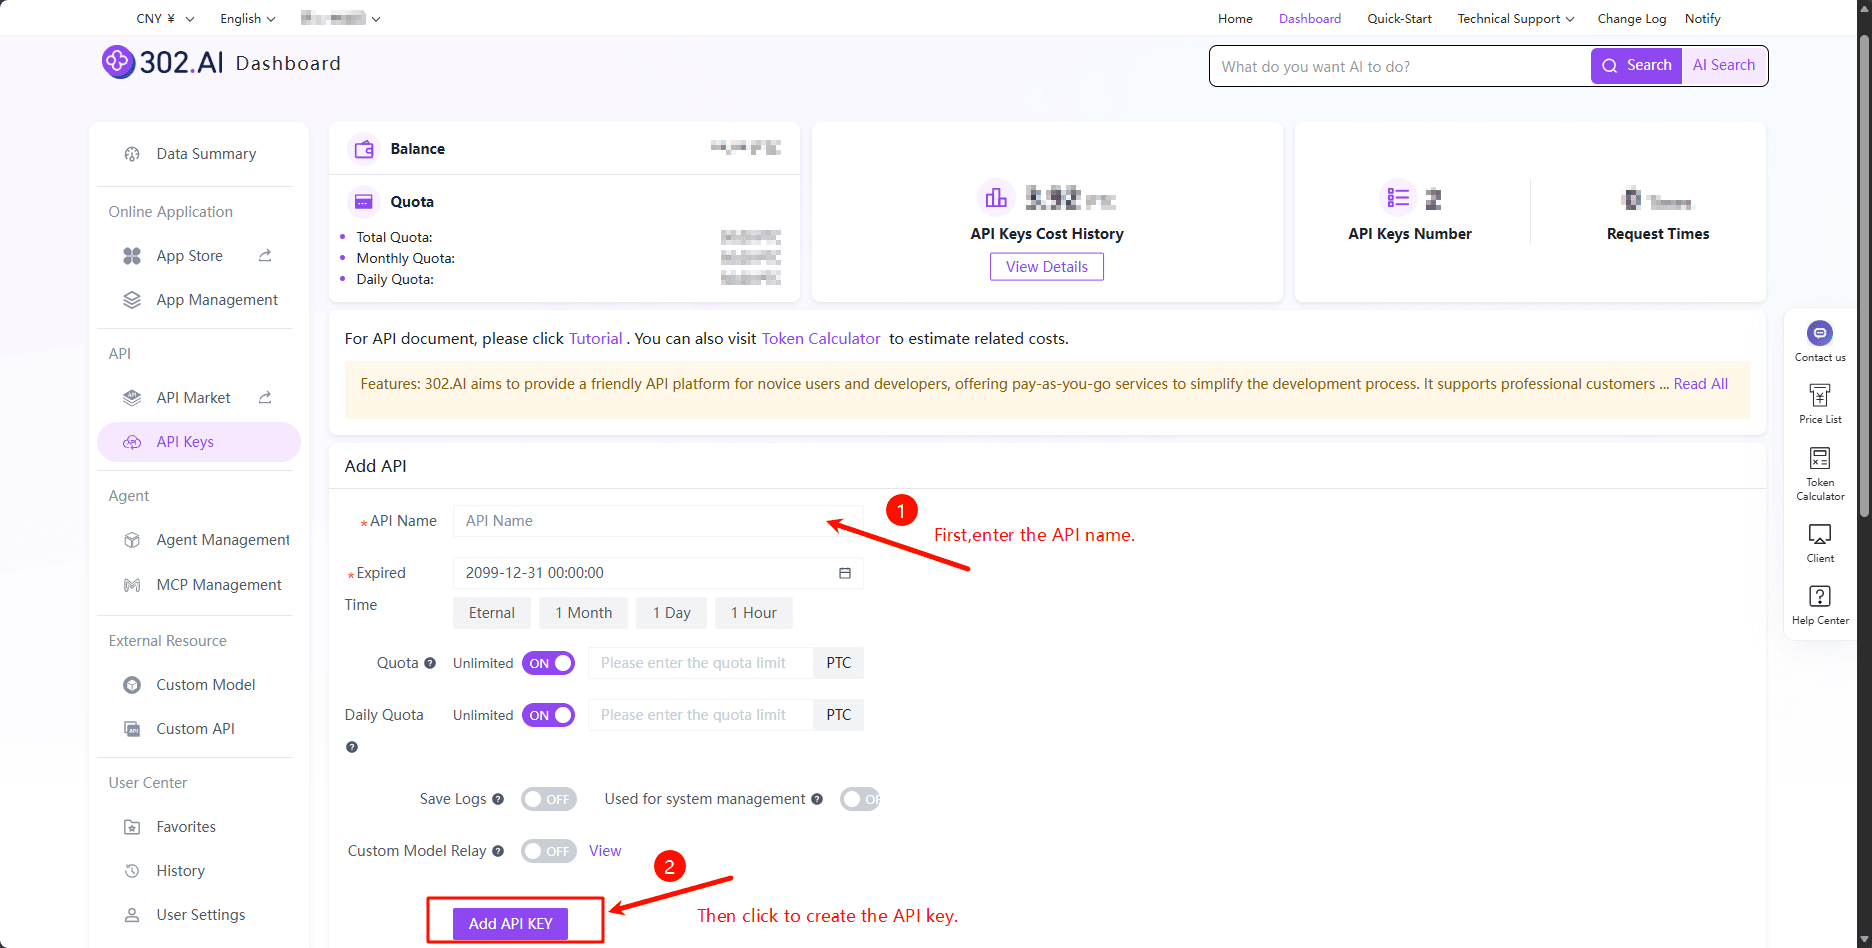Click inside the API Name input field

tap(656, 520)
